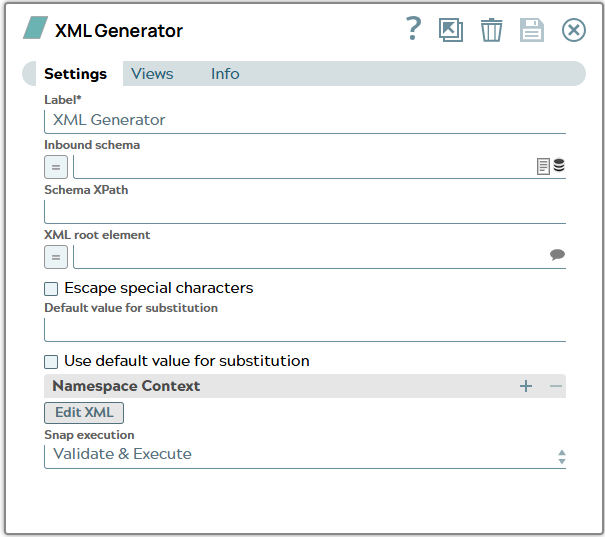
Task: Click the database stack icon in Inbound schema
Action: [559, 165]
